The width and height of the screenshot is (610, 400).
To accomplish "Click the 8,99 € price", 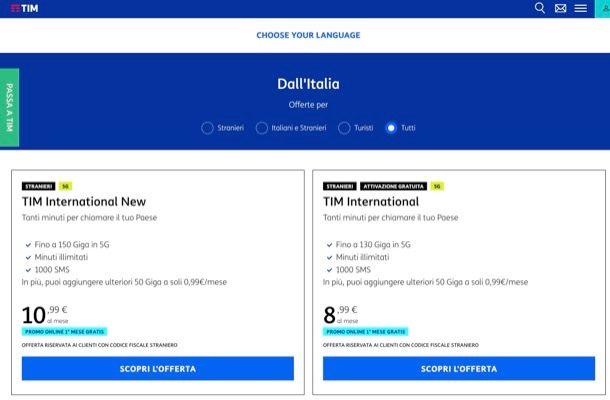I will click(340, 314).
